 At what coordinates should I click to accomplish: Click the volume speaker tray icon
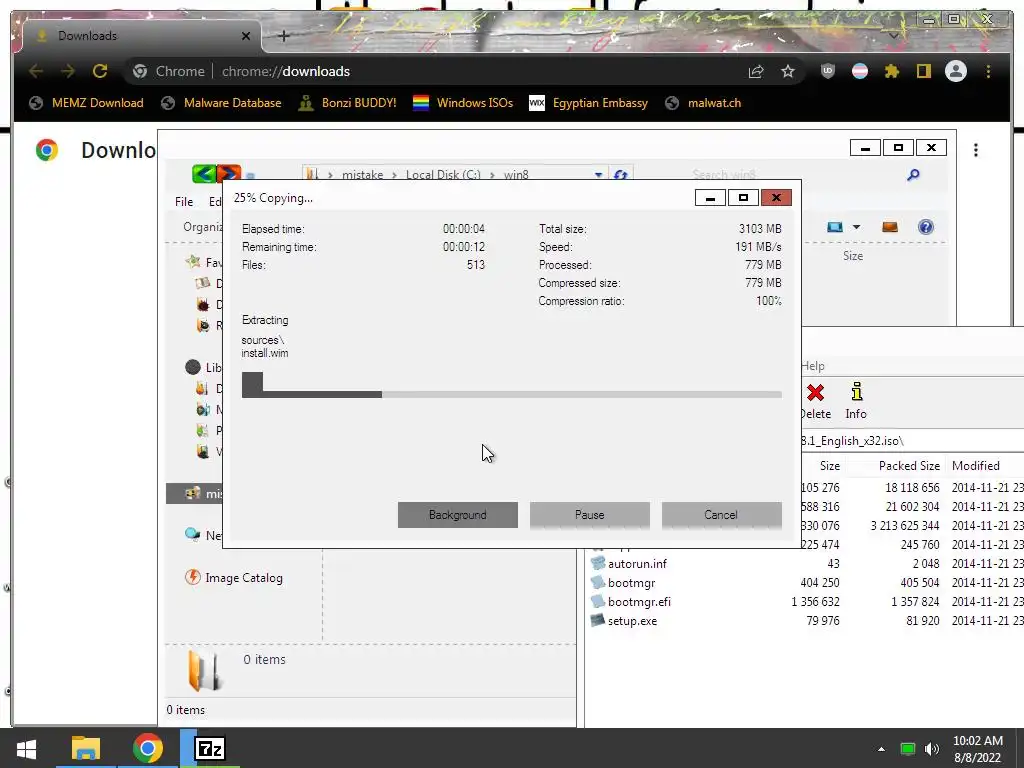pos(932,748)
